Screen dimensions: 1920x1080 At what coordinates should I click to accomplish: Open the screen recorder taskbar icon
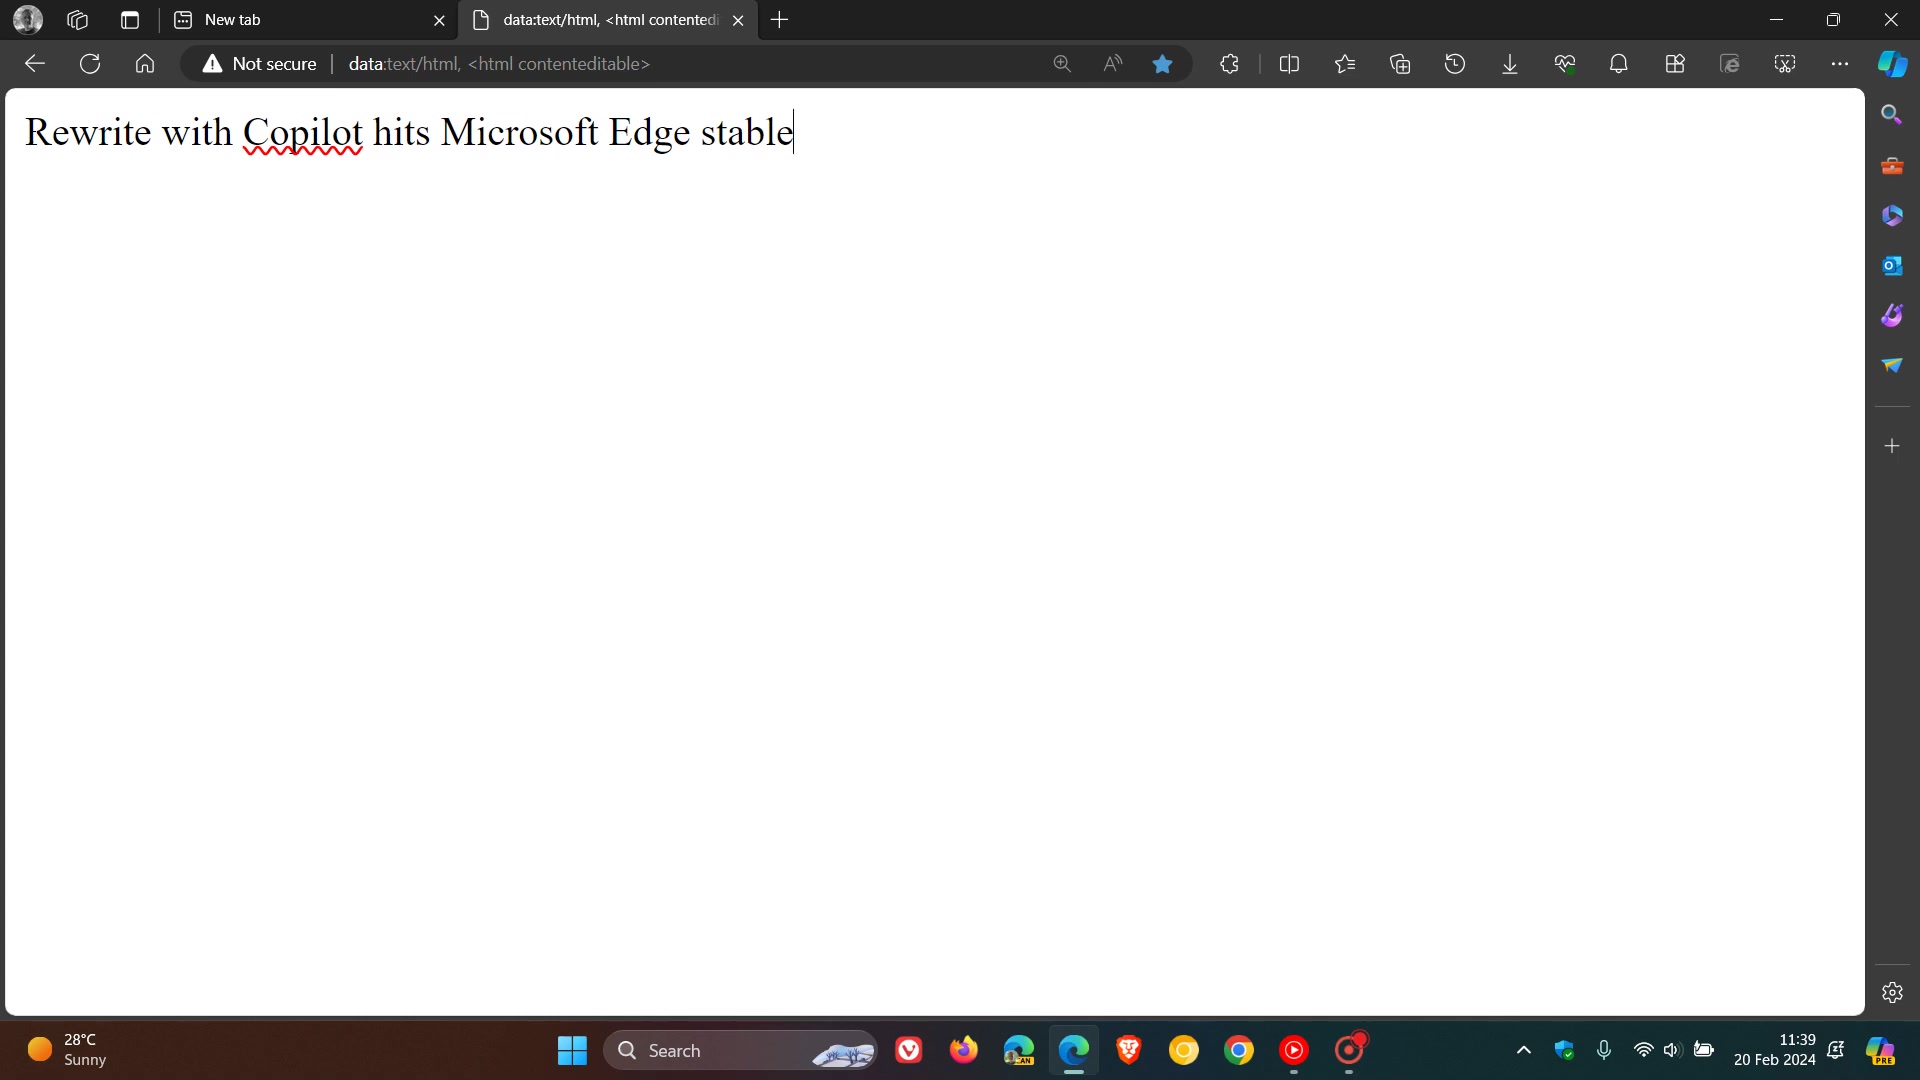click(x=1350, y=1050)
